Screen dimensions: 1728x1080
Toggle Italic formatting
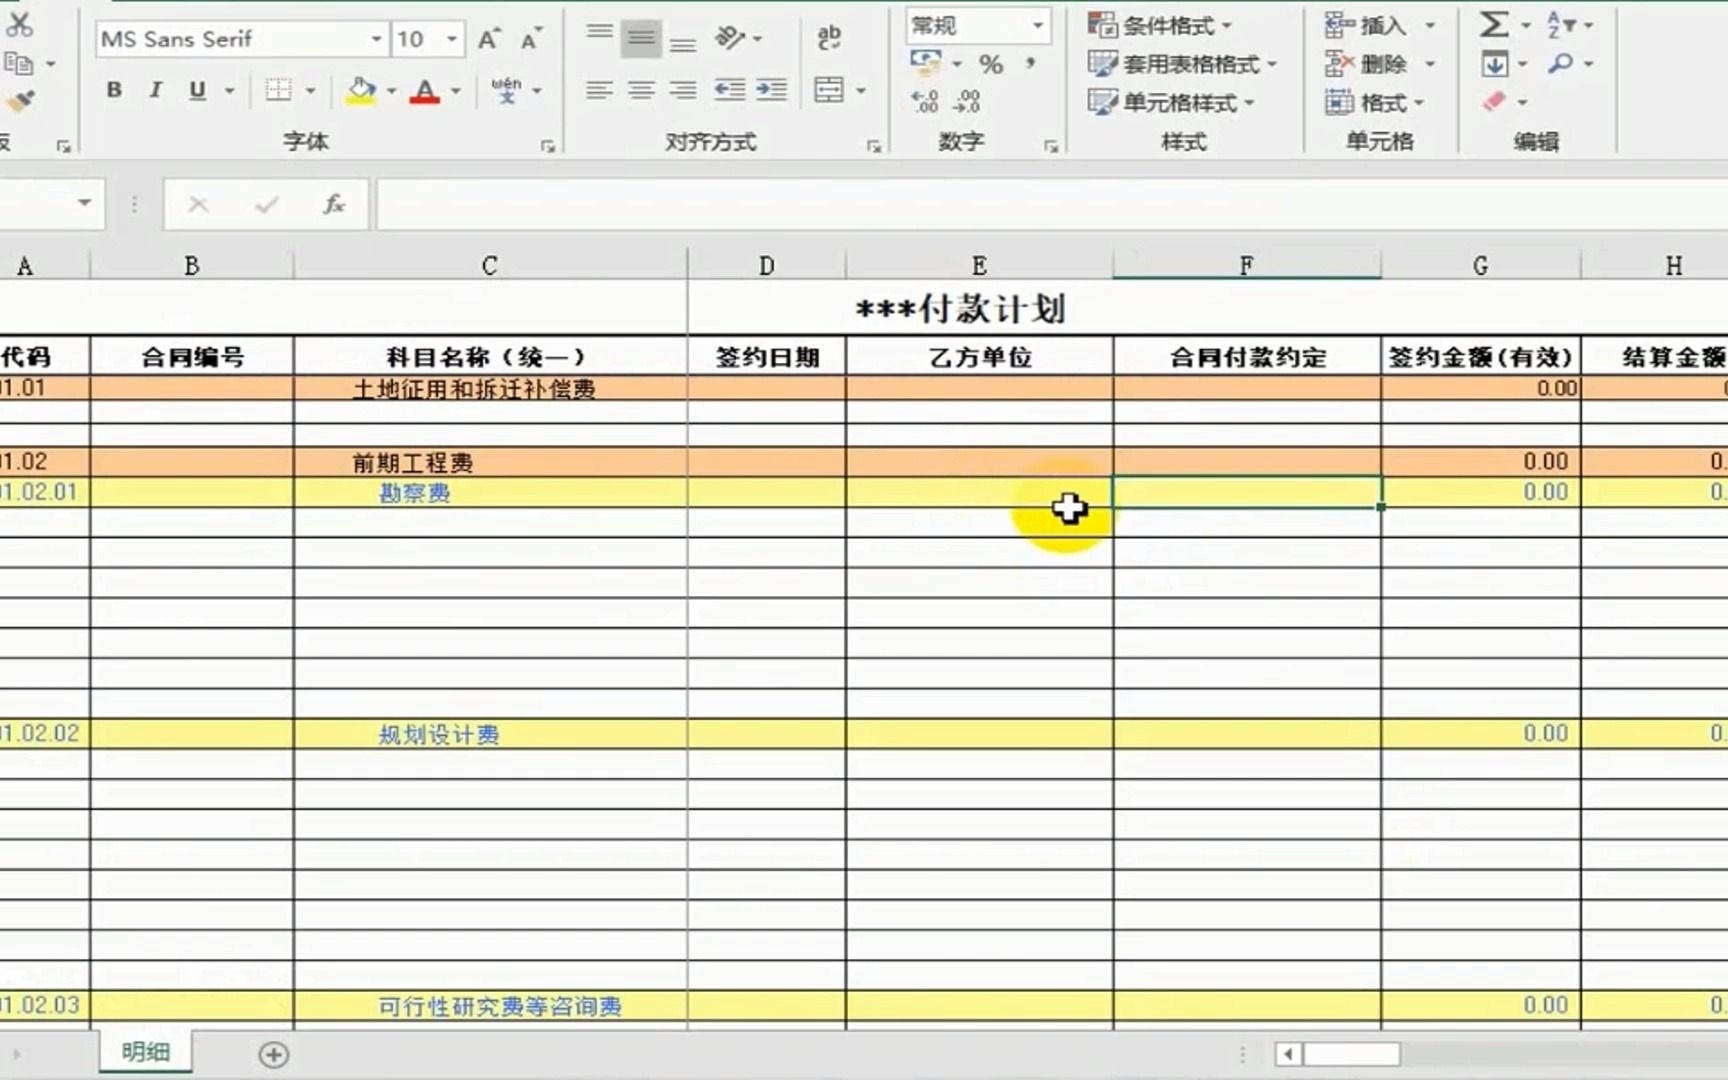[x=155, y=90]
